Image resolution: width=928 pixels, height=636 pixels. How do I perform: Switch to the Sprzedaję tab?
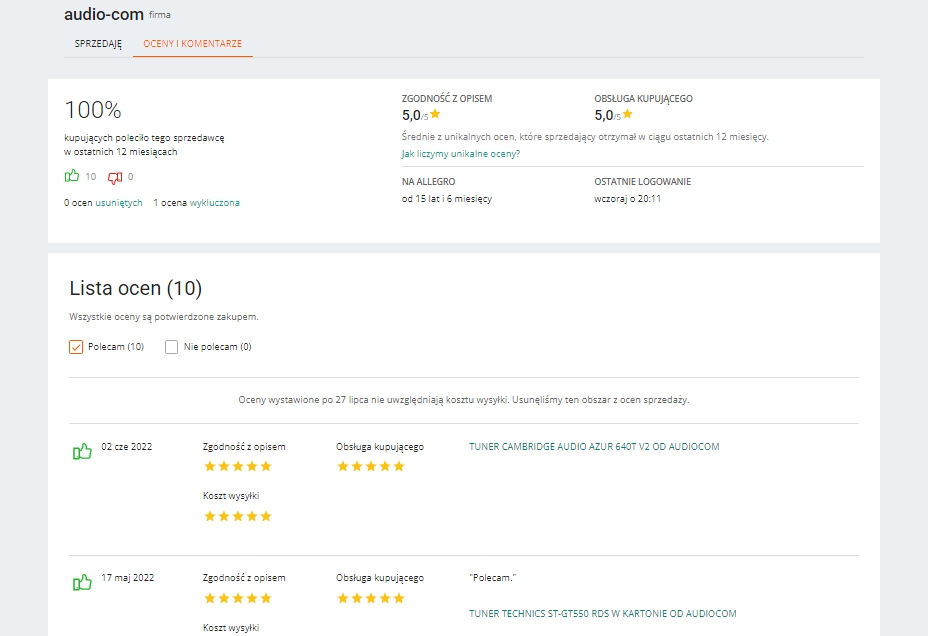98,44
